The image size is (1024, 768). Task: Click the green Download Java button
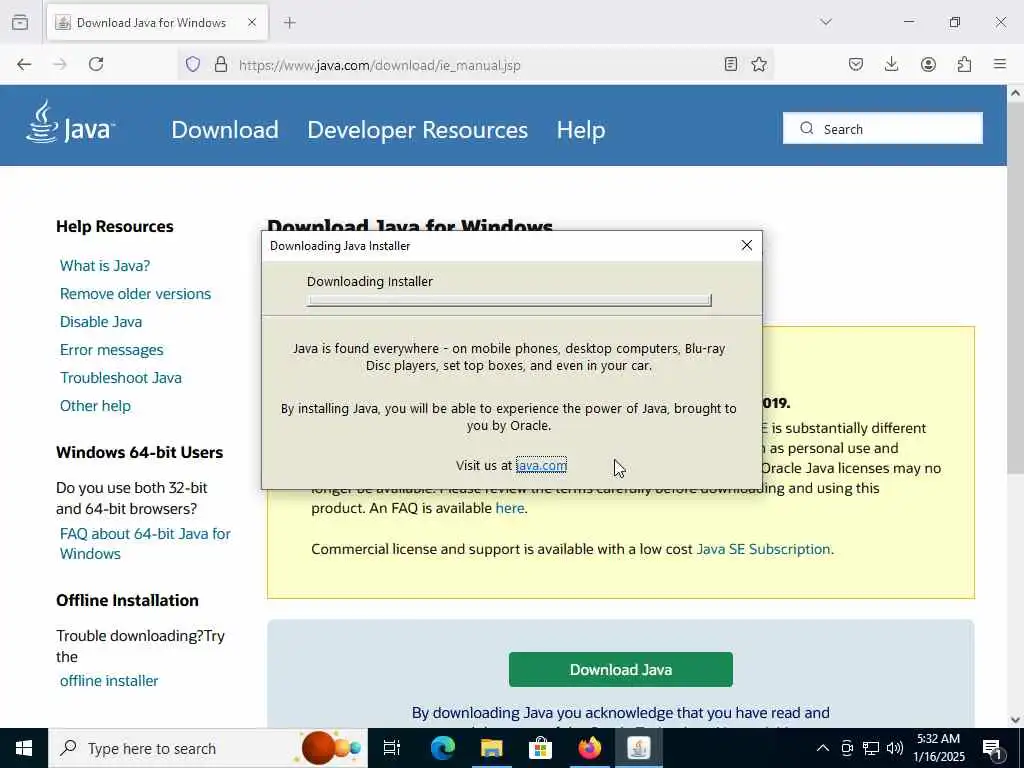620,669
